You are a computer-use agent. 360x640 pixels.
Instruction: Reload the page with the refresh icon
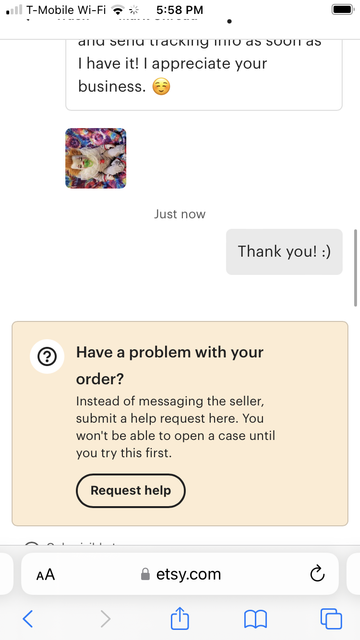pyautogui.click(x=317, y=574)
